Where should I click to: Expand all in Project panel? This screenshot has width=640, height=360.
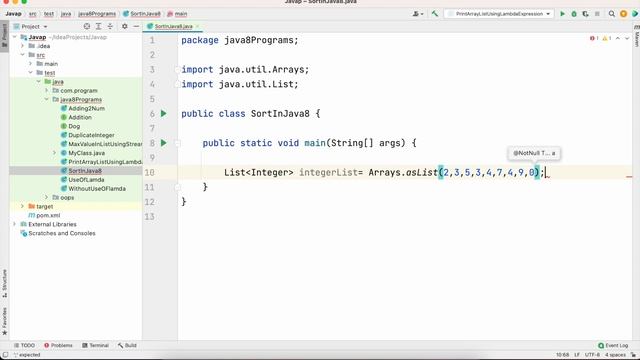pyautogui.click(x=98, y=26)
